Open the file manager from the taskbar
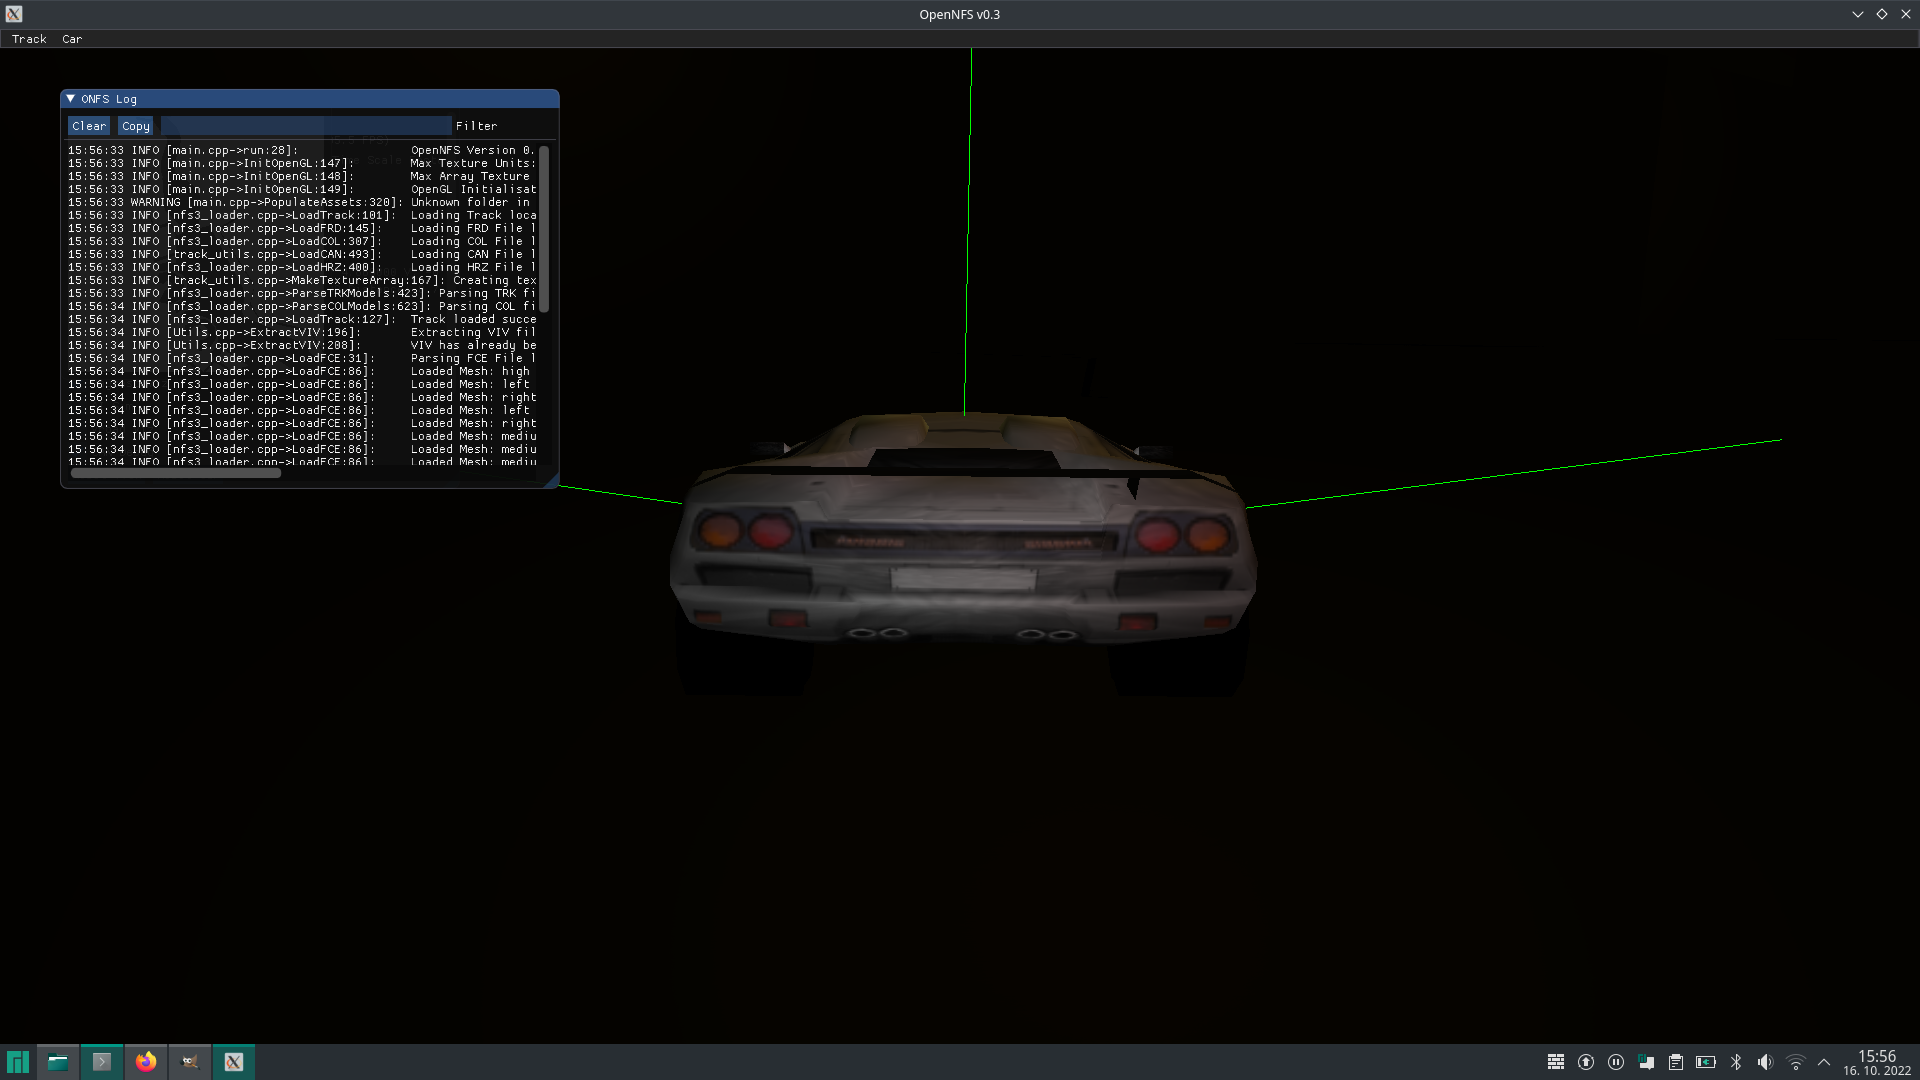The image size is (1920, 1080). pos(57,1062)
